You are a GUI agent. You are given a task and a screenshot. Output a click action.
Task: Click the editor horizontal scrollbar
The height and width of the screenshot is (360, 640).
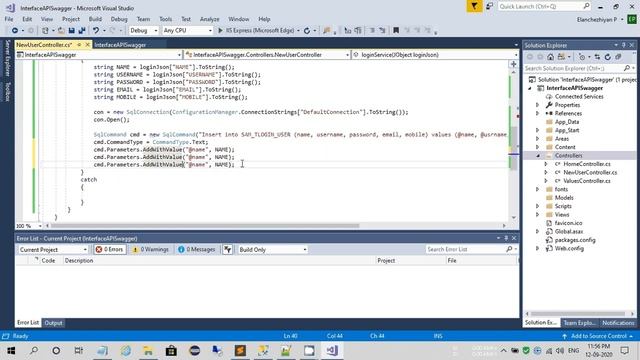[204, 225]
